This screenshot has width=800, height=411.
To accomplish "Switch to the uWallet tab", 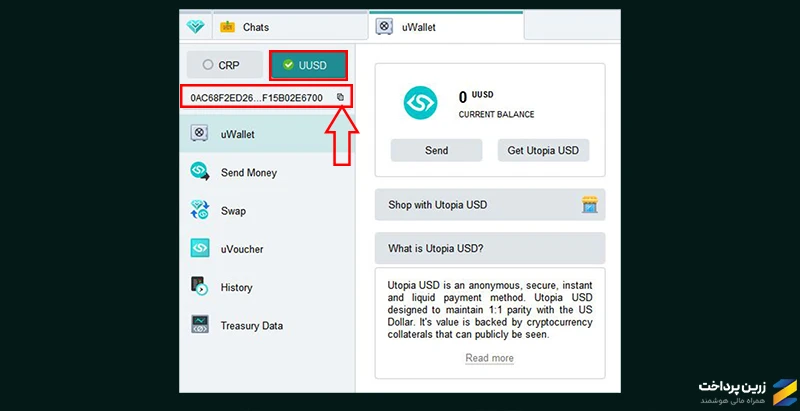I will pyautogui.click(x=446, y=27).
